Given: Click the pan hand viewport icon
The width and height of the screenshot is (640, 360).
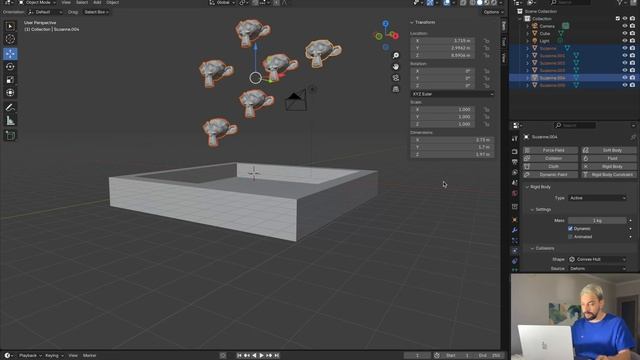Looking at the screenshot, I should point(396,67).
